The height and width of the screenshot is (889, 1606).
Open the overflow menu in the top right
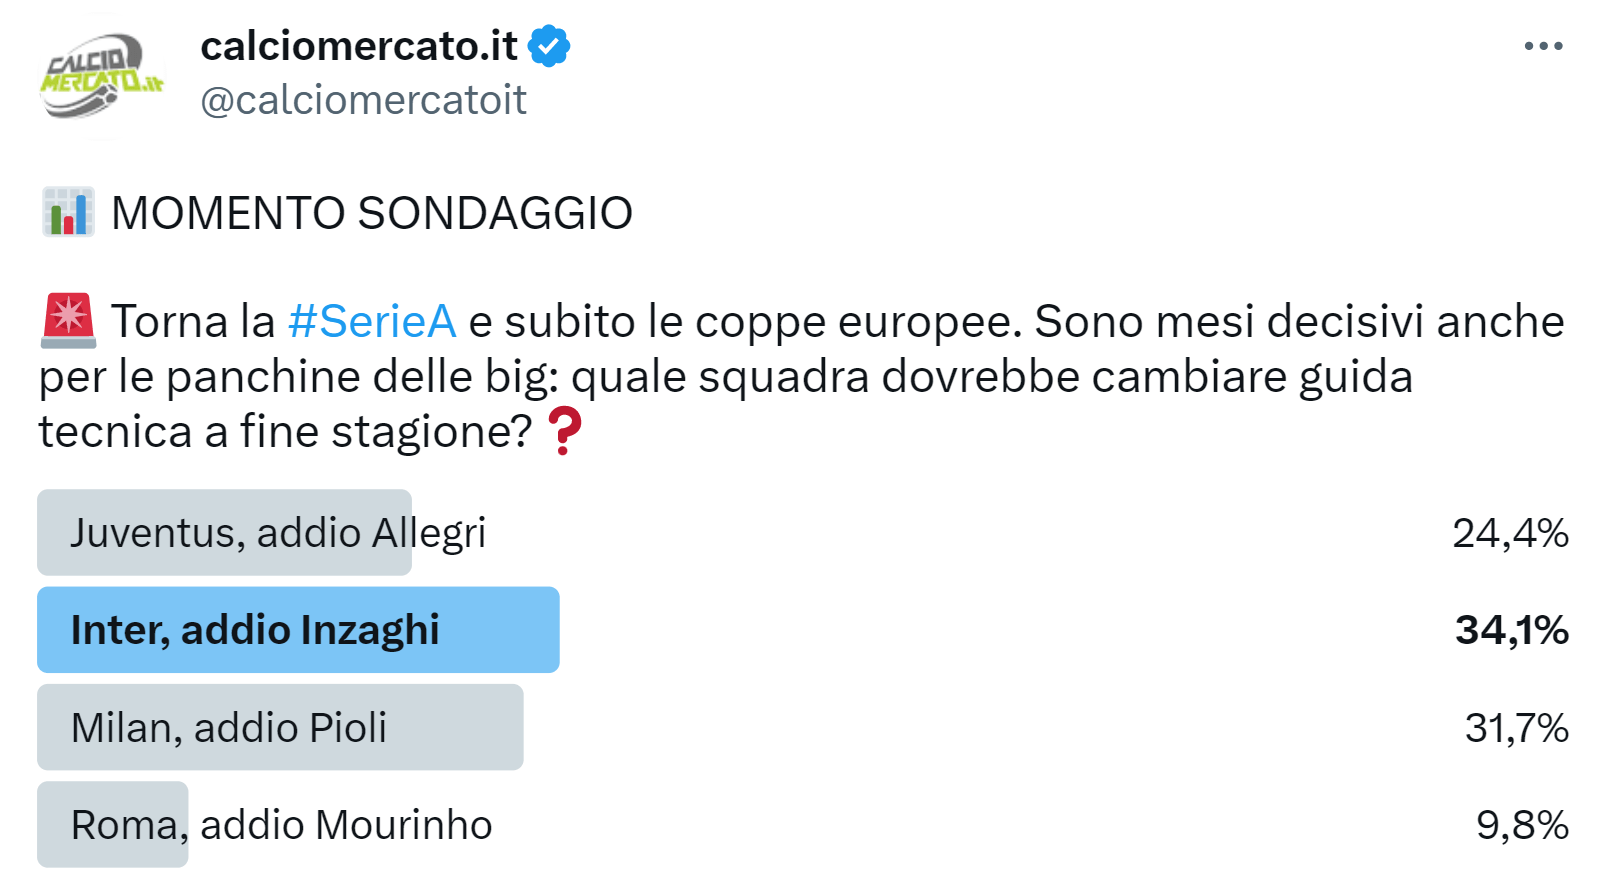[1545, 44]
